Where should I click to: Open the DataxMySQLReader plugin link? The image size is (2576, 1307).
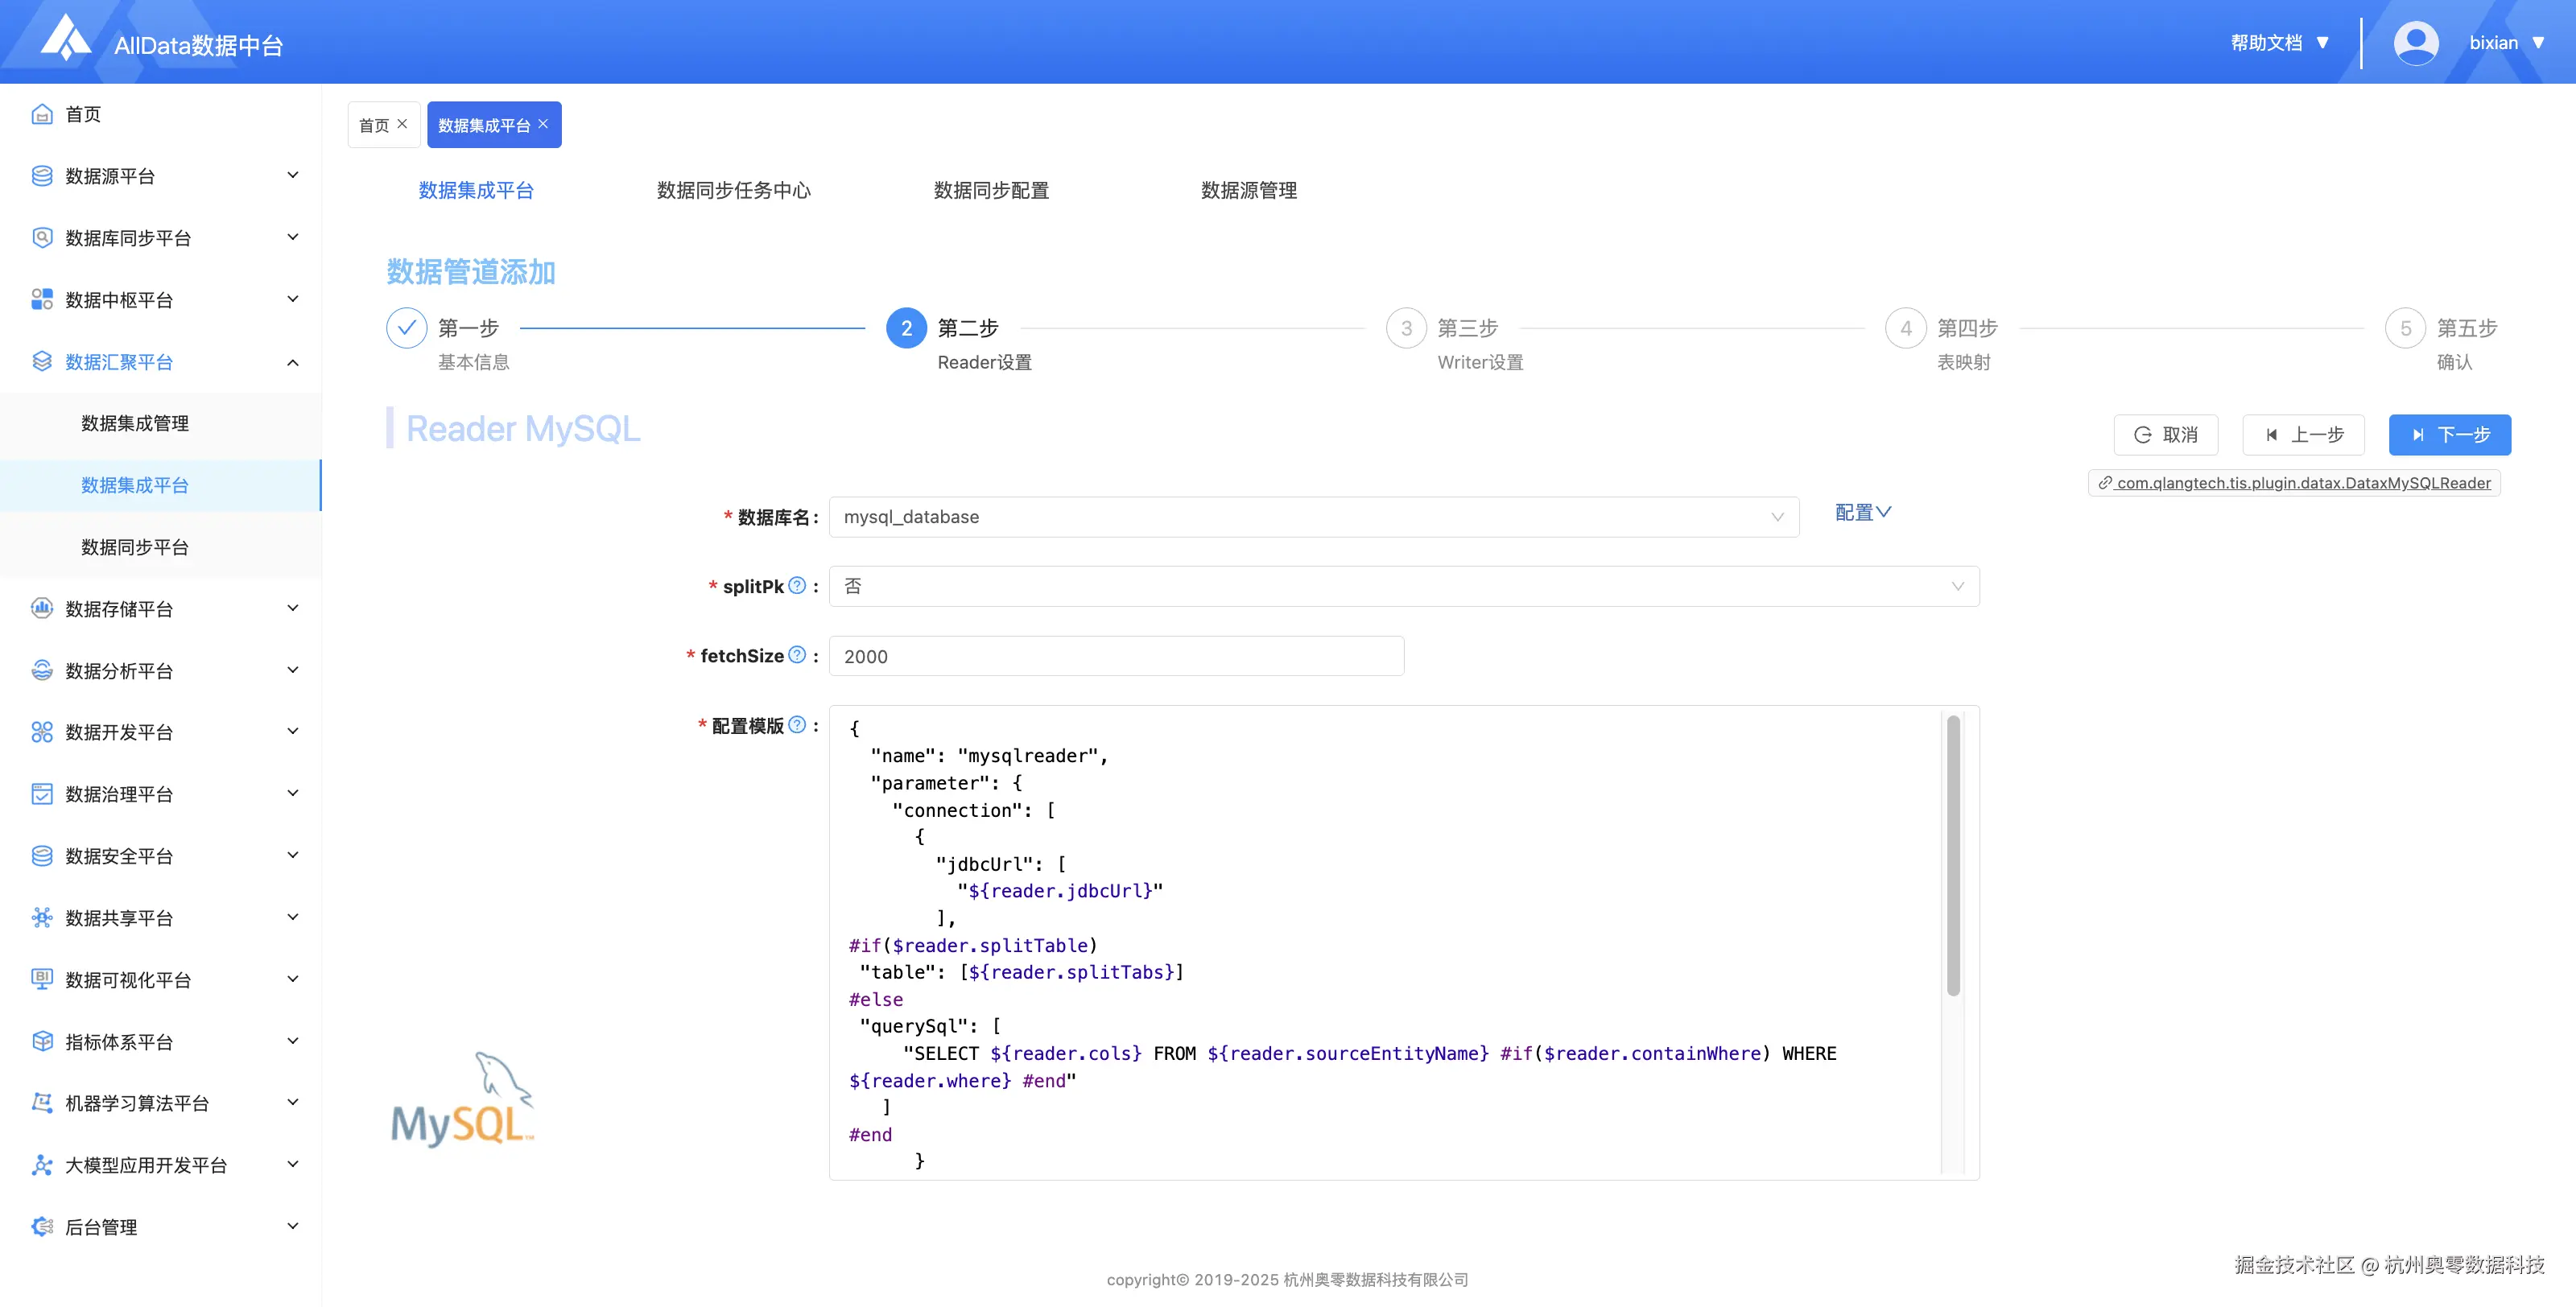(2302, 482)
